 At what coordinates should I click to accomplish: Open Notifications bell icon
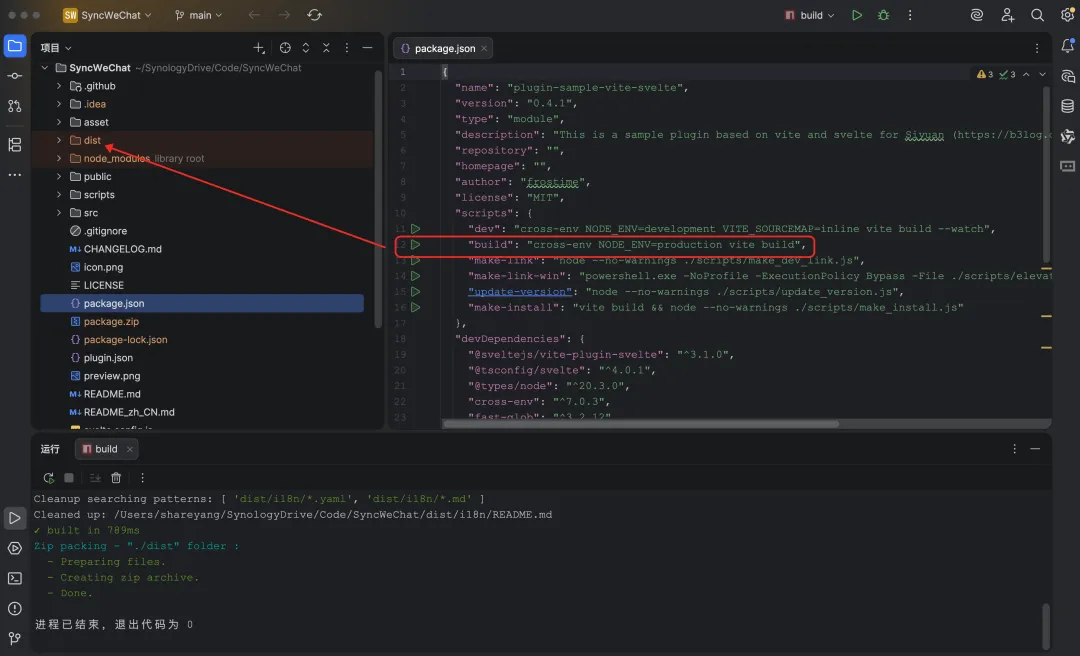(x=1068, y=46)
